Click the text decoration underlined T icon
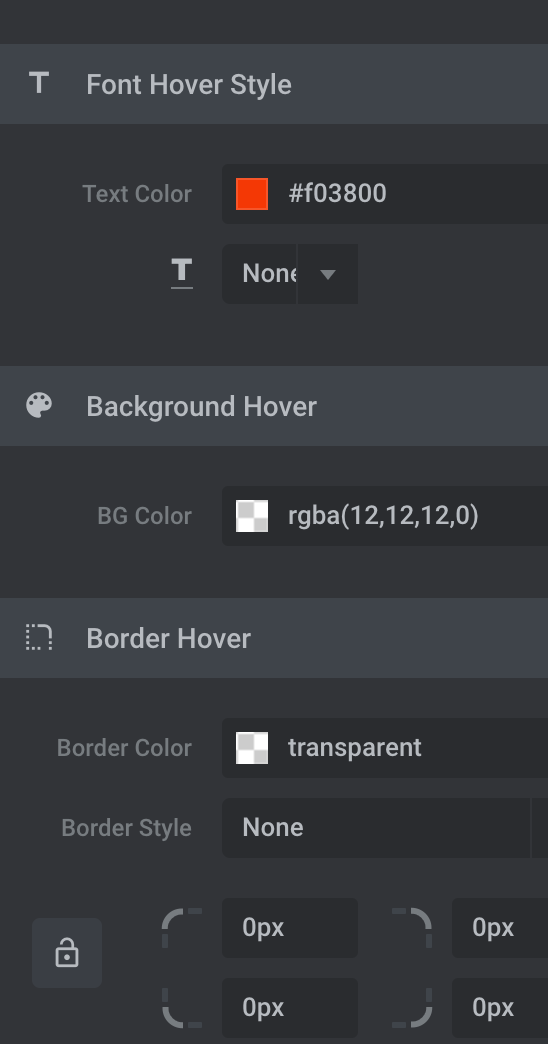The width and height of the screenshot is (548, 1044). (182, 274)
